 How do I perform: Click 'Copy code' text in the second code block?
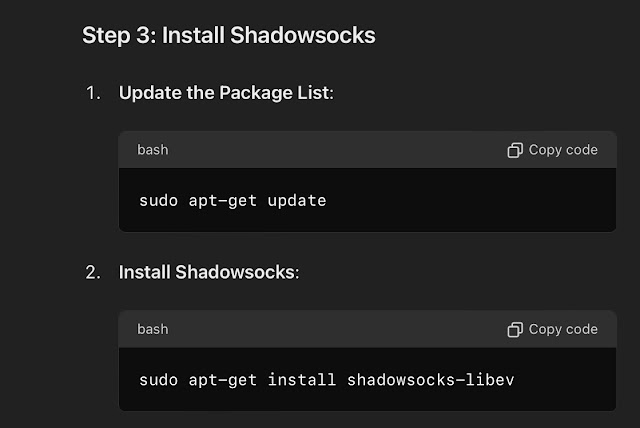[563, 330]
